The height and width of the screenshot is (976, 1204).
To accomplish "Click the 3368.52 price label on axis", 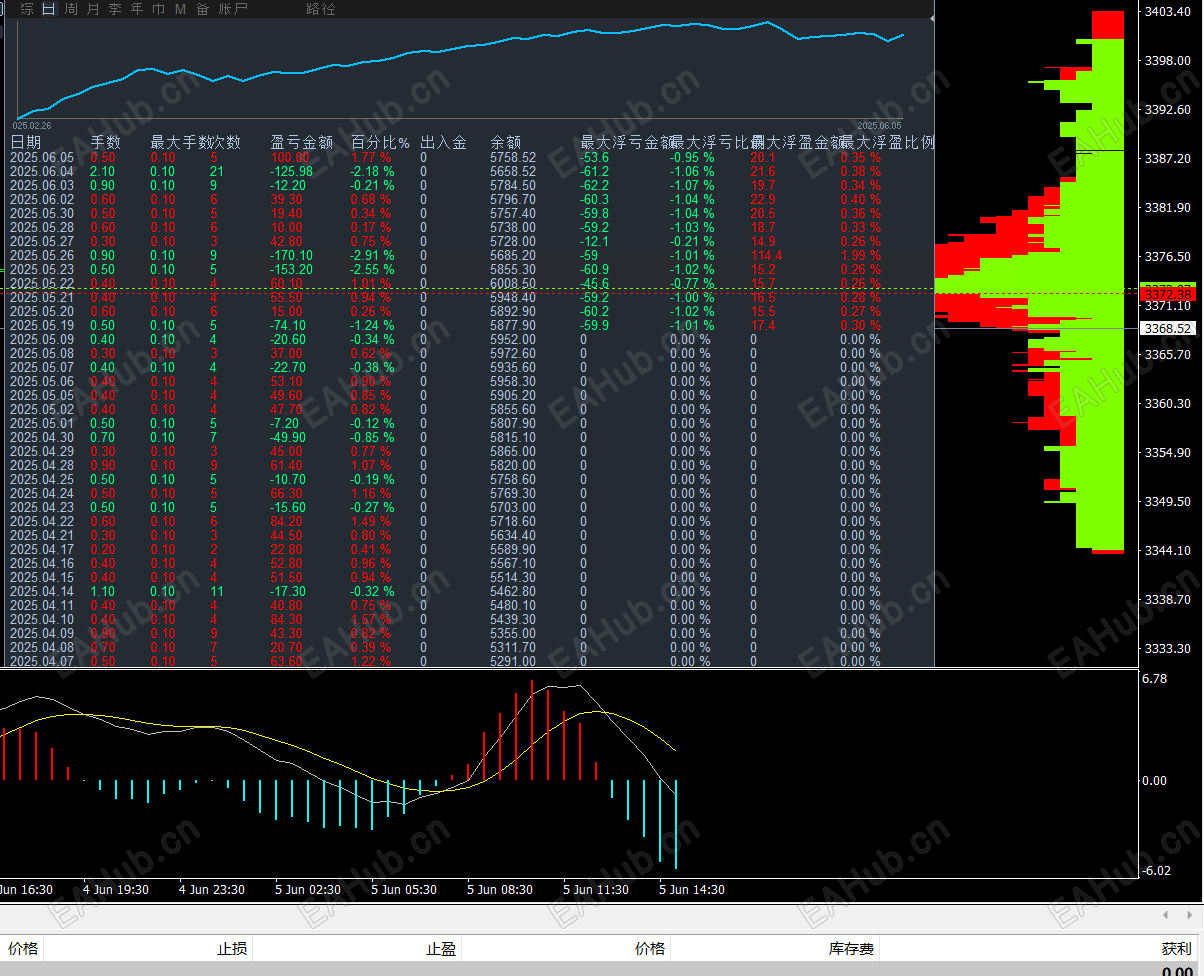I will (x=1166, y=328).
